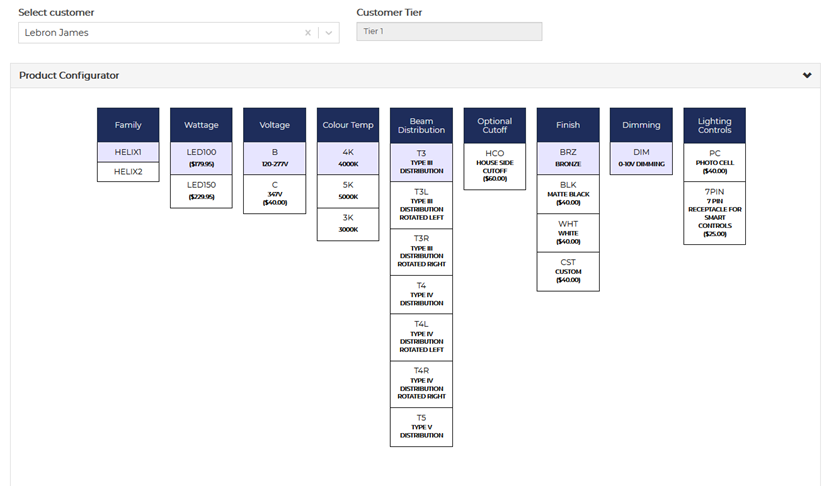This screenshot has width=829, height=486.
Task: Add the 7PIN receptacle option
Action: (714, 211)
